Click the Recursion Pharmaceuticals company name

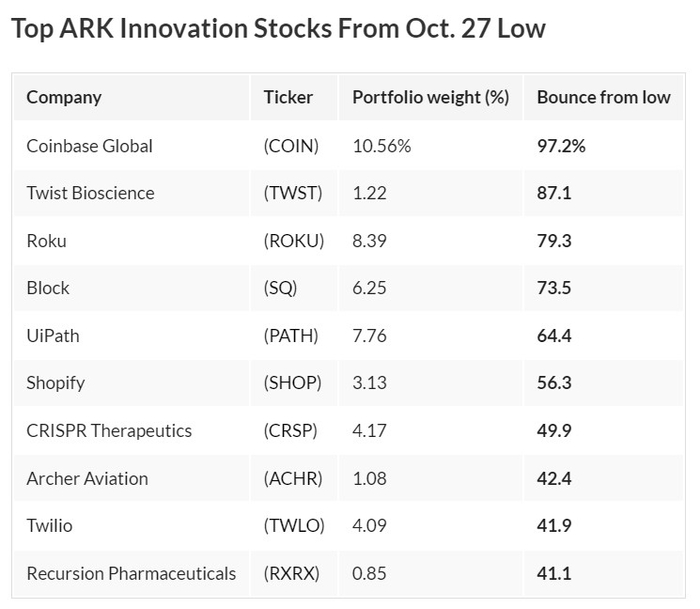[x=131, y=573]
